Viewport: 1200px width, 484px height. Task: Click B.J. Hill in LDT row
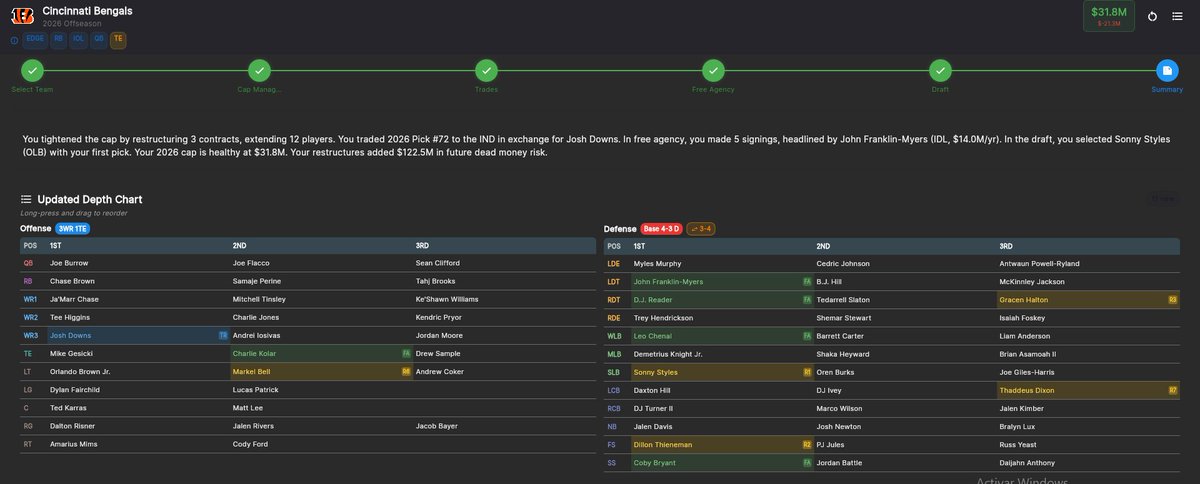pos(828,282)
